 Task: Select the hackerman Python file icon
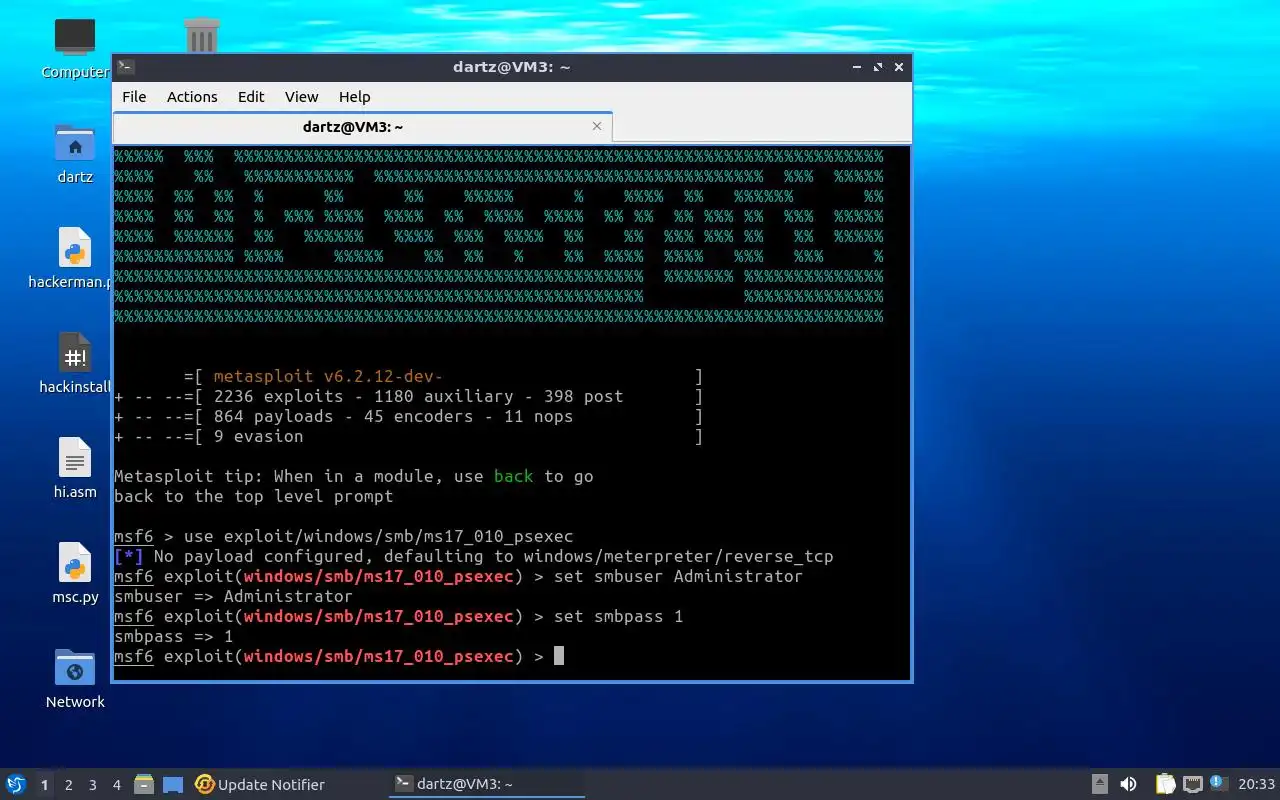(75, 247)
